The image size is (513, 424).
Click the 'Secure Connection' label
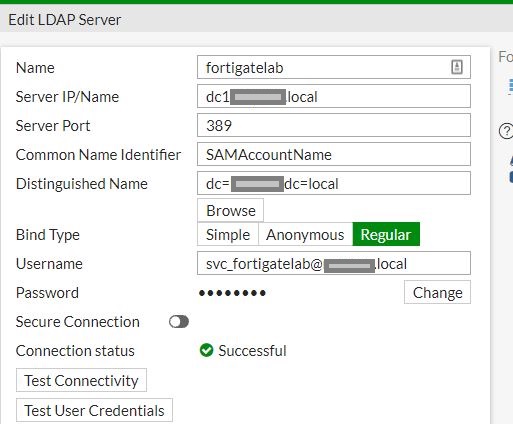[x=78, y=322]
